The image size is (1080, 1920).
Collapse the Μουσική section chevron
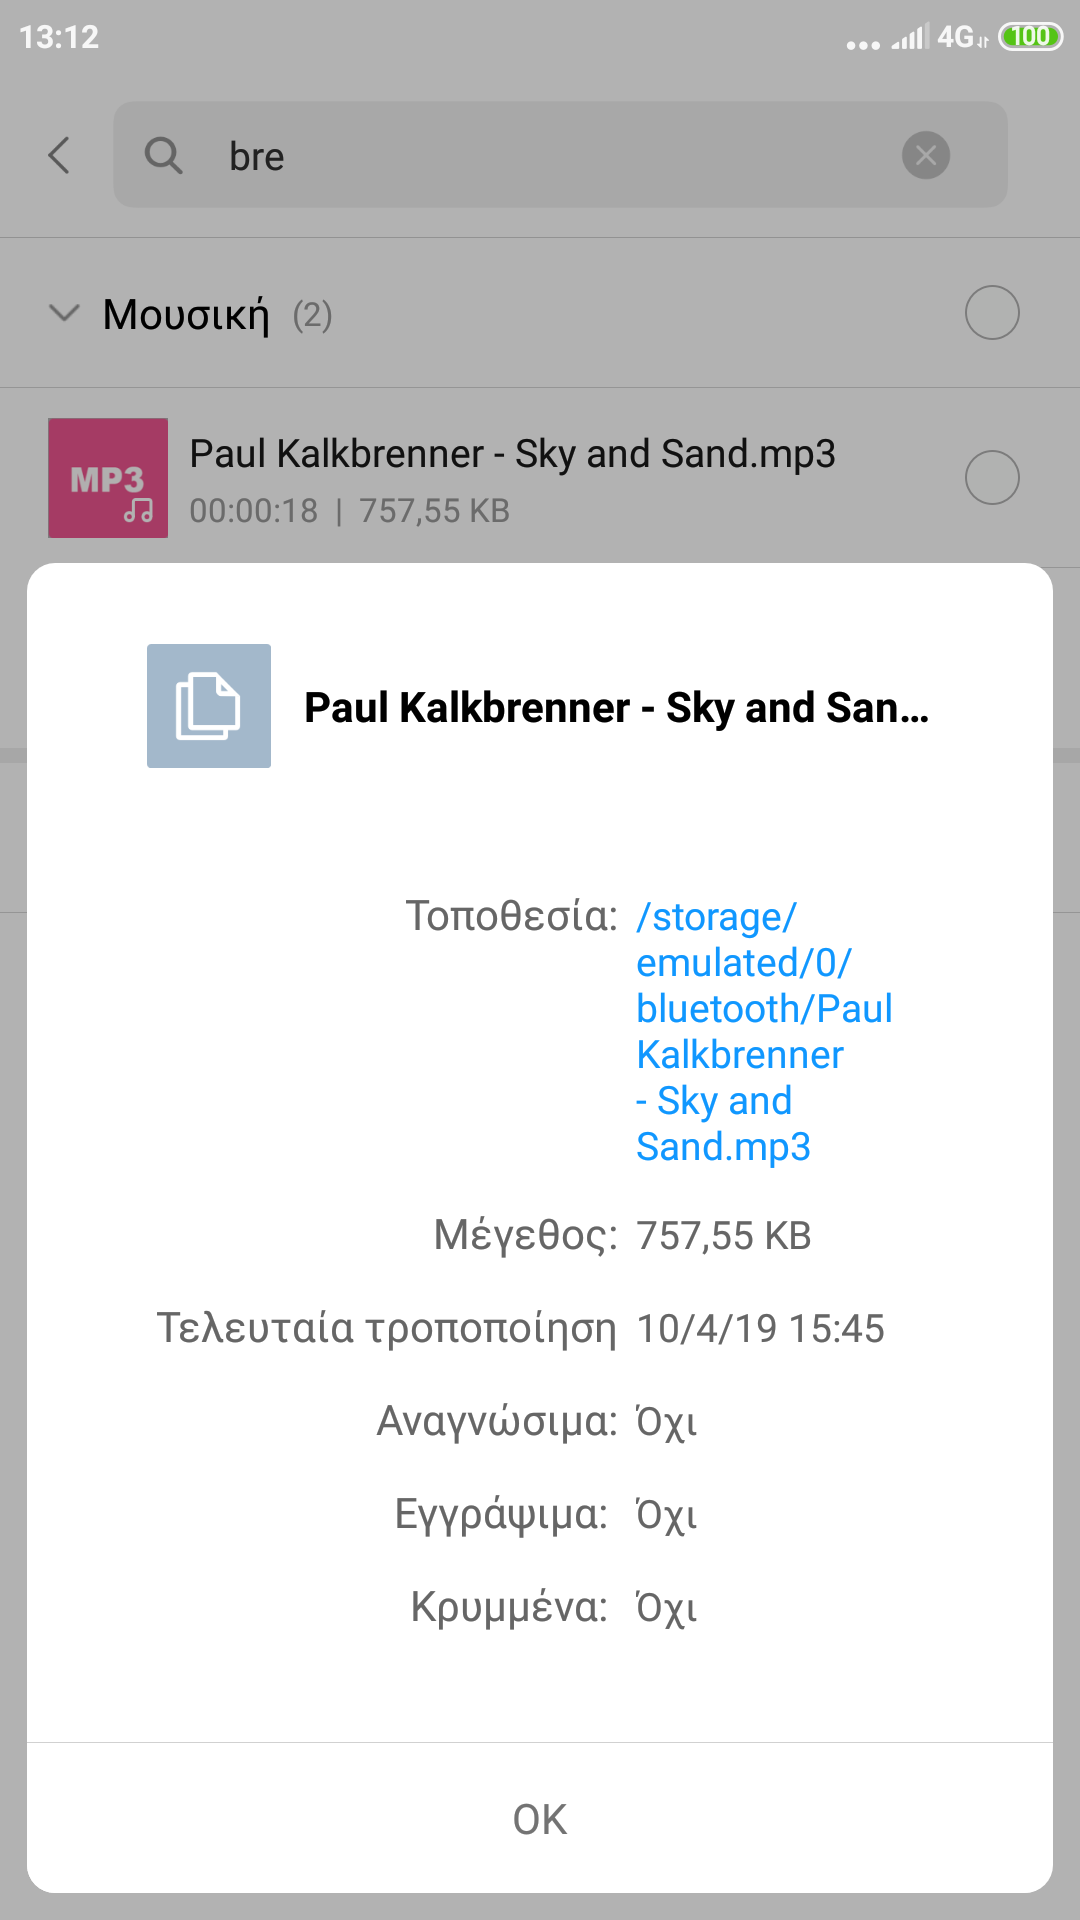point(64,314)
